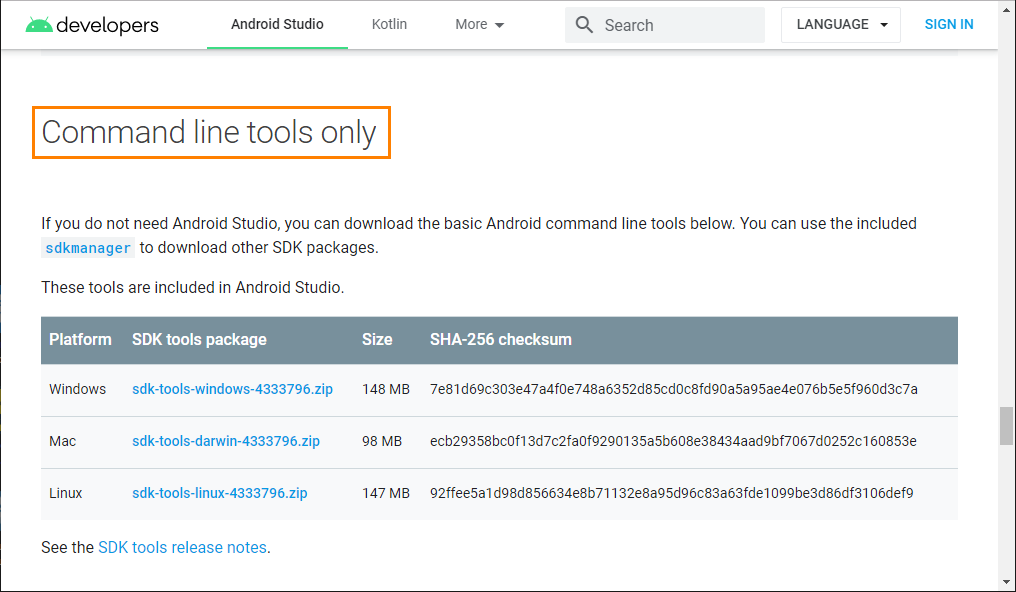Click the search magnifier icon
This screenshot has width=1016, height=592.
pyautogui.click(x=585, y=24)
